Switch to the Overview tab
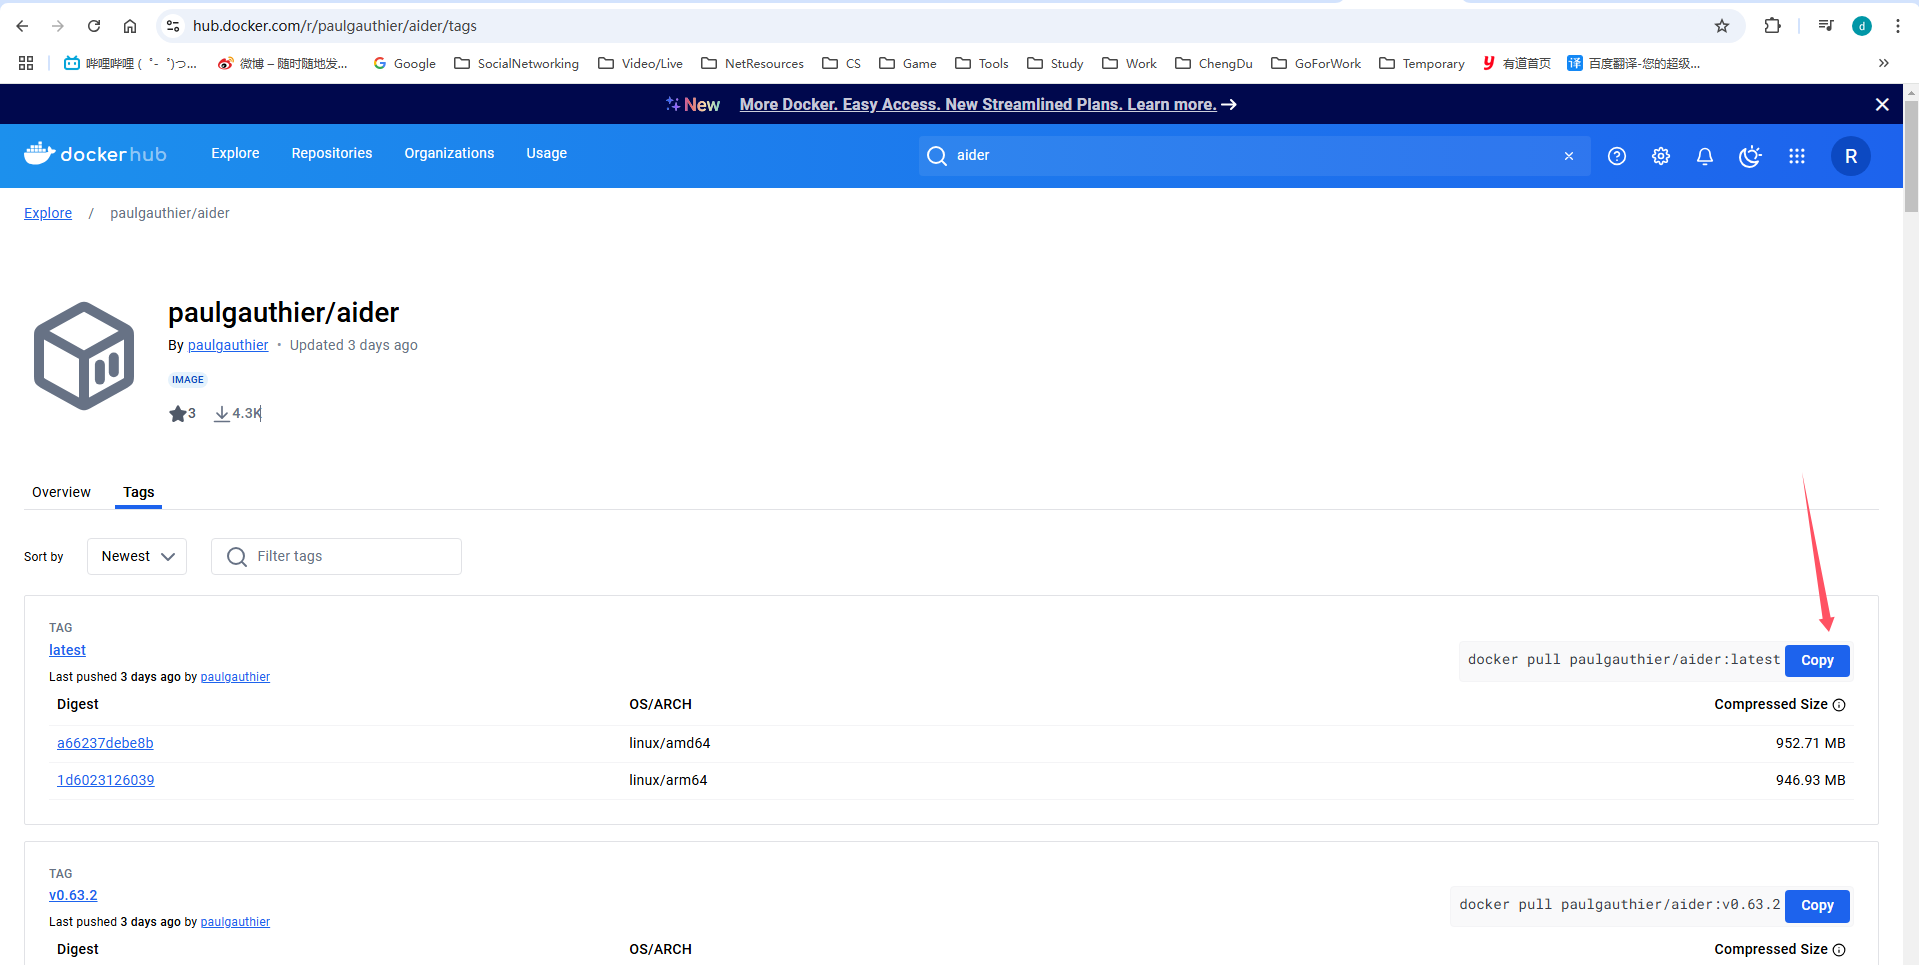The height and width of the screenshot is (965, 1919). (x=61, y=492)
